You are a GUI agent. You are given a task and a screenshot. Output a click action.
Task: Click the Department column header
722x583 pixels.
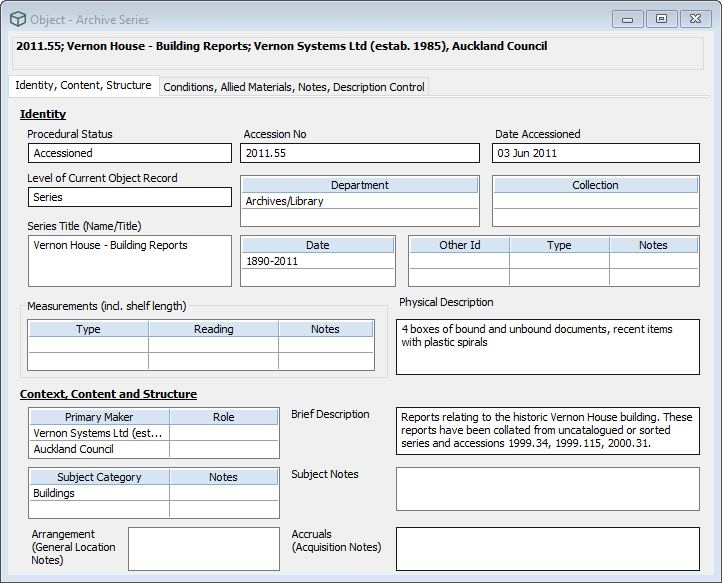360,185
